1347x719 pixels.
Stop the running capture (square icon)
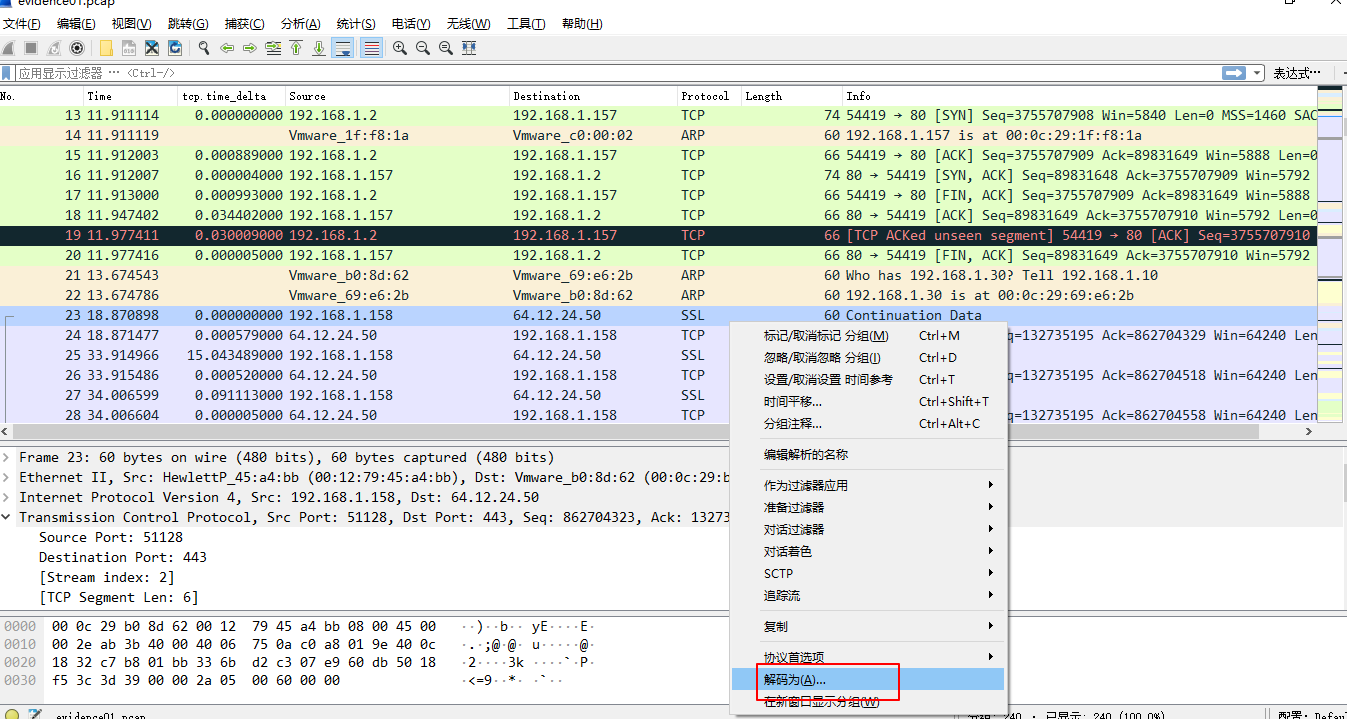[x=31, y=48]
